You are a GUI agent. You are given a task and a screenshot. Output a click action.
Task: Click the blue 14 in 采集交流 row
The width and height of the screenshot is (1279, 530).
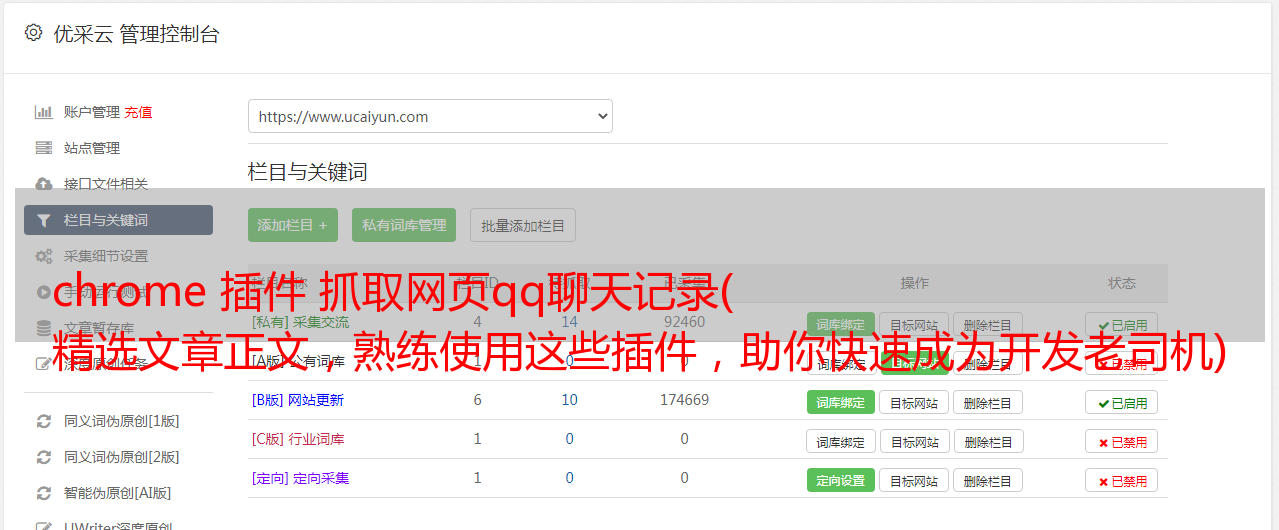point(570,322)
